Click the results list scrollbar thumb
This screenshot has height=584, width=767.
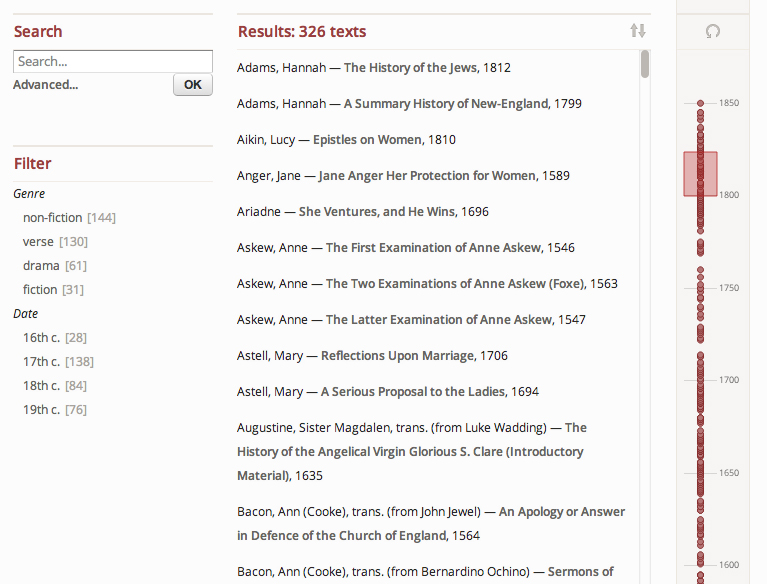tap(645, 64)
